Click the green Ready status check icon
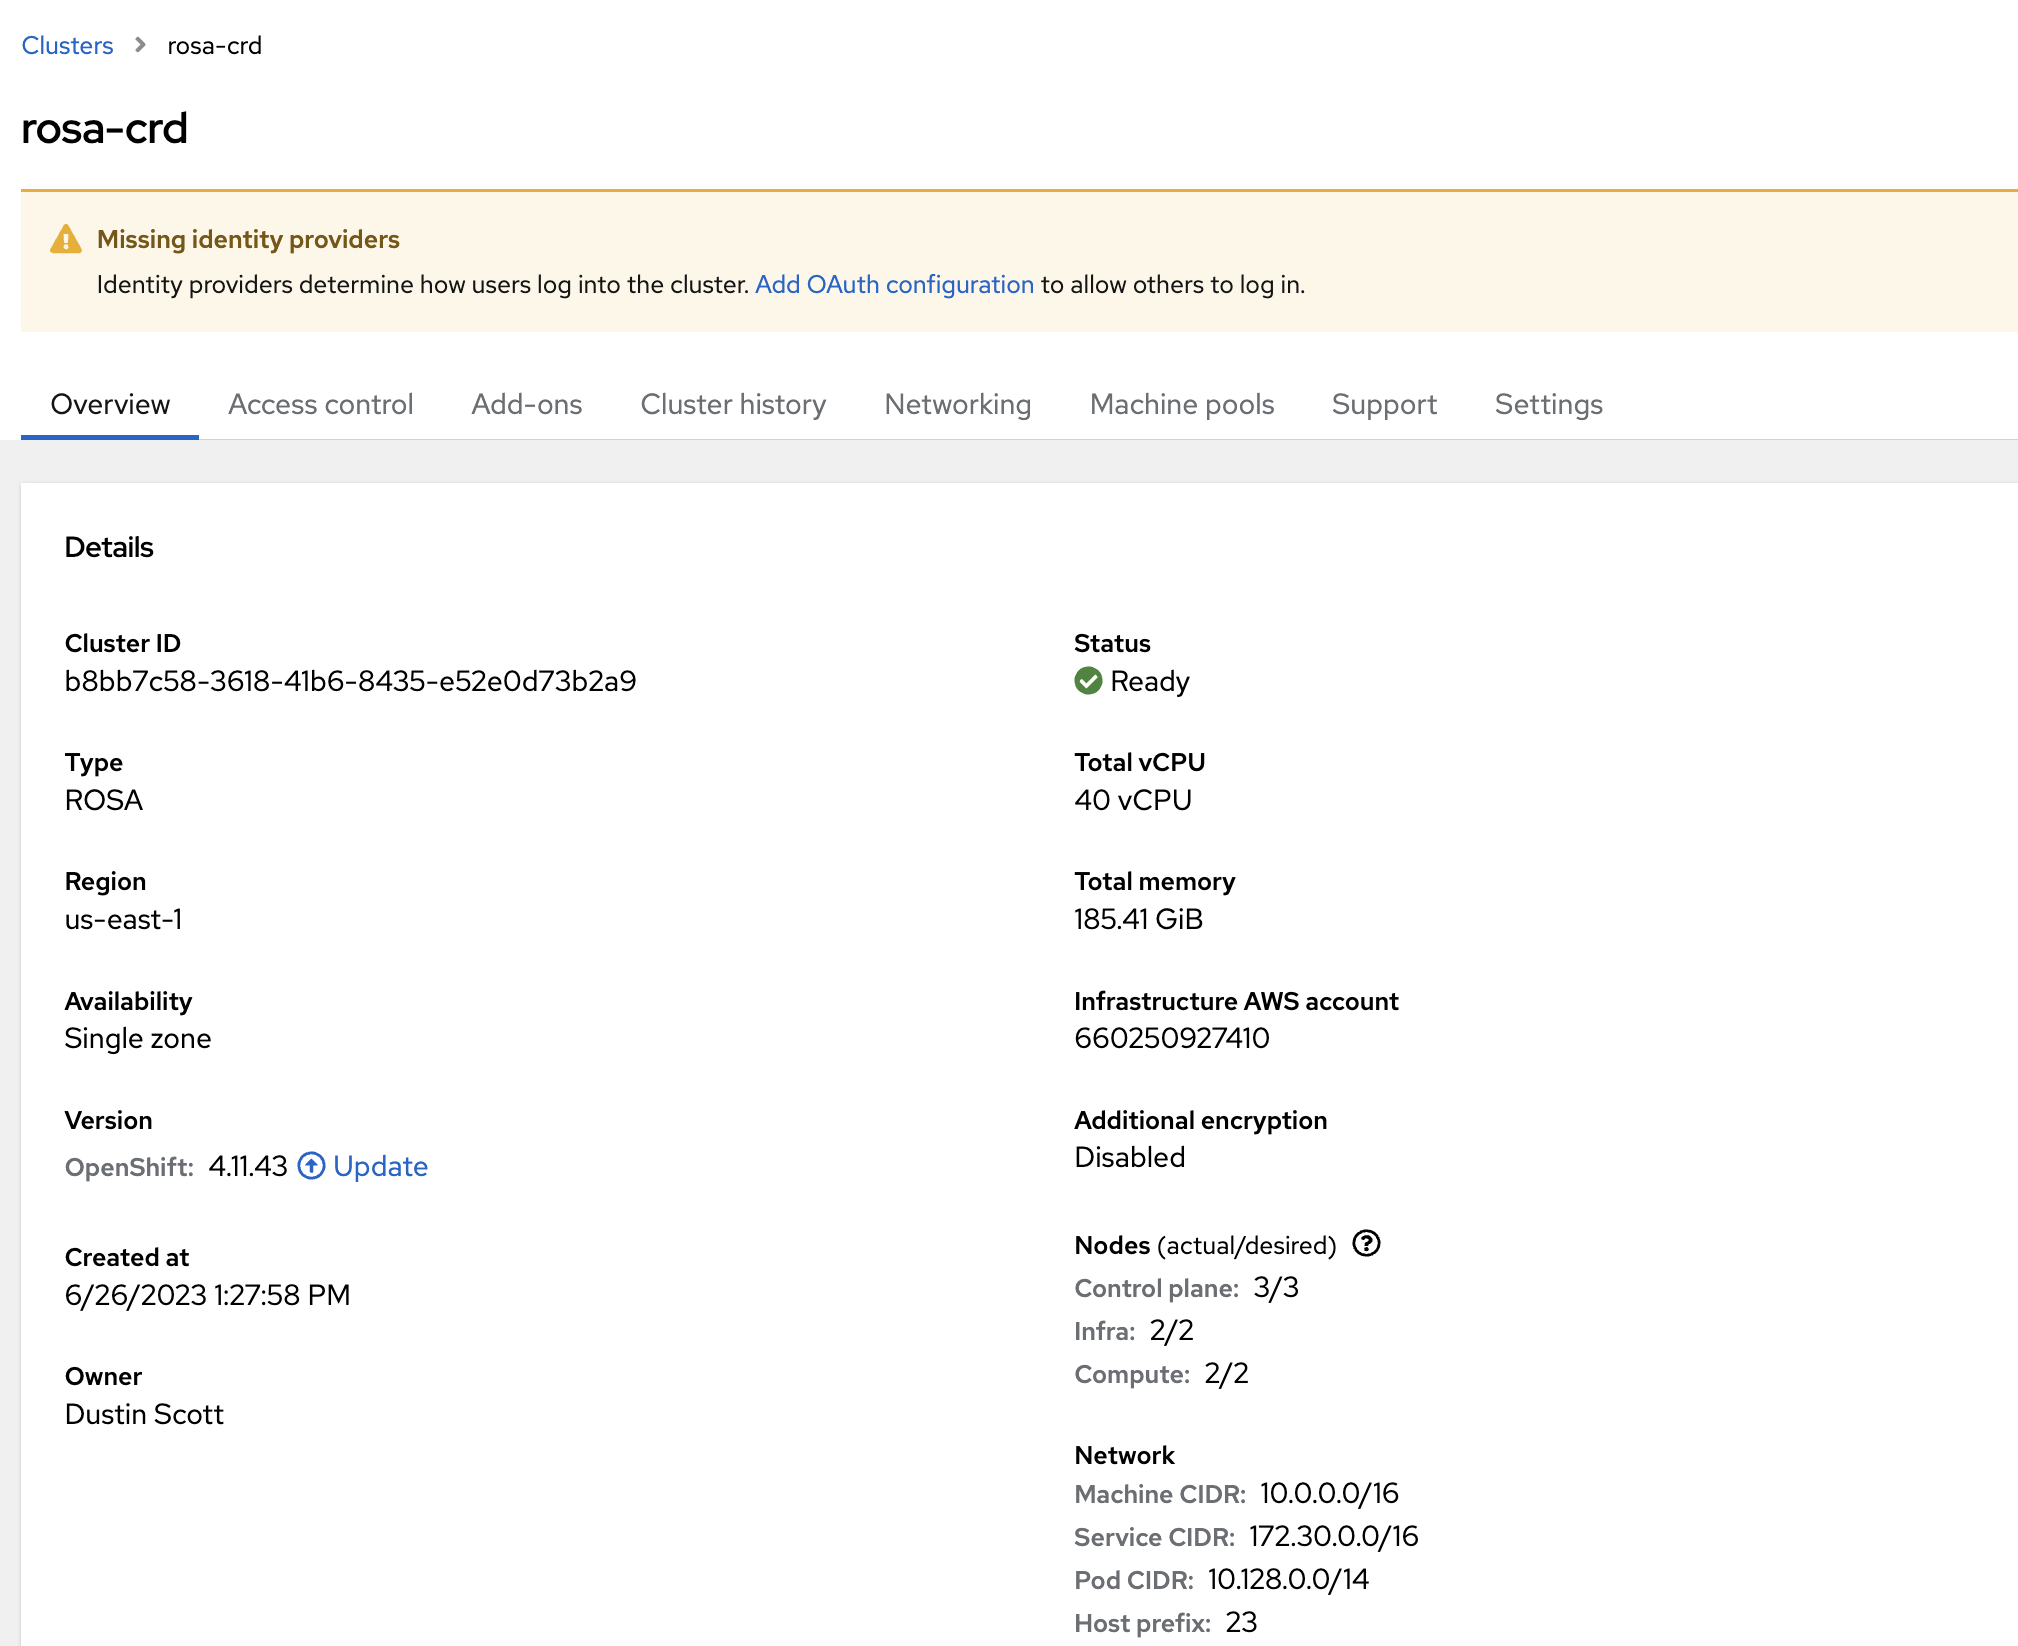Viewport: 2018px width, 1646px height. (x=1088, y=681)
